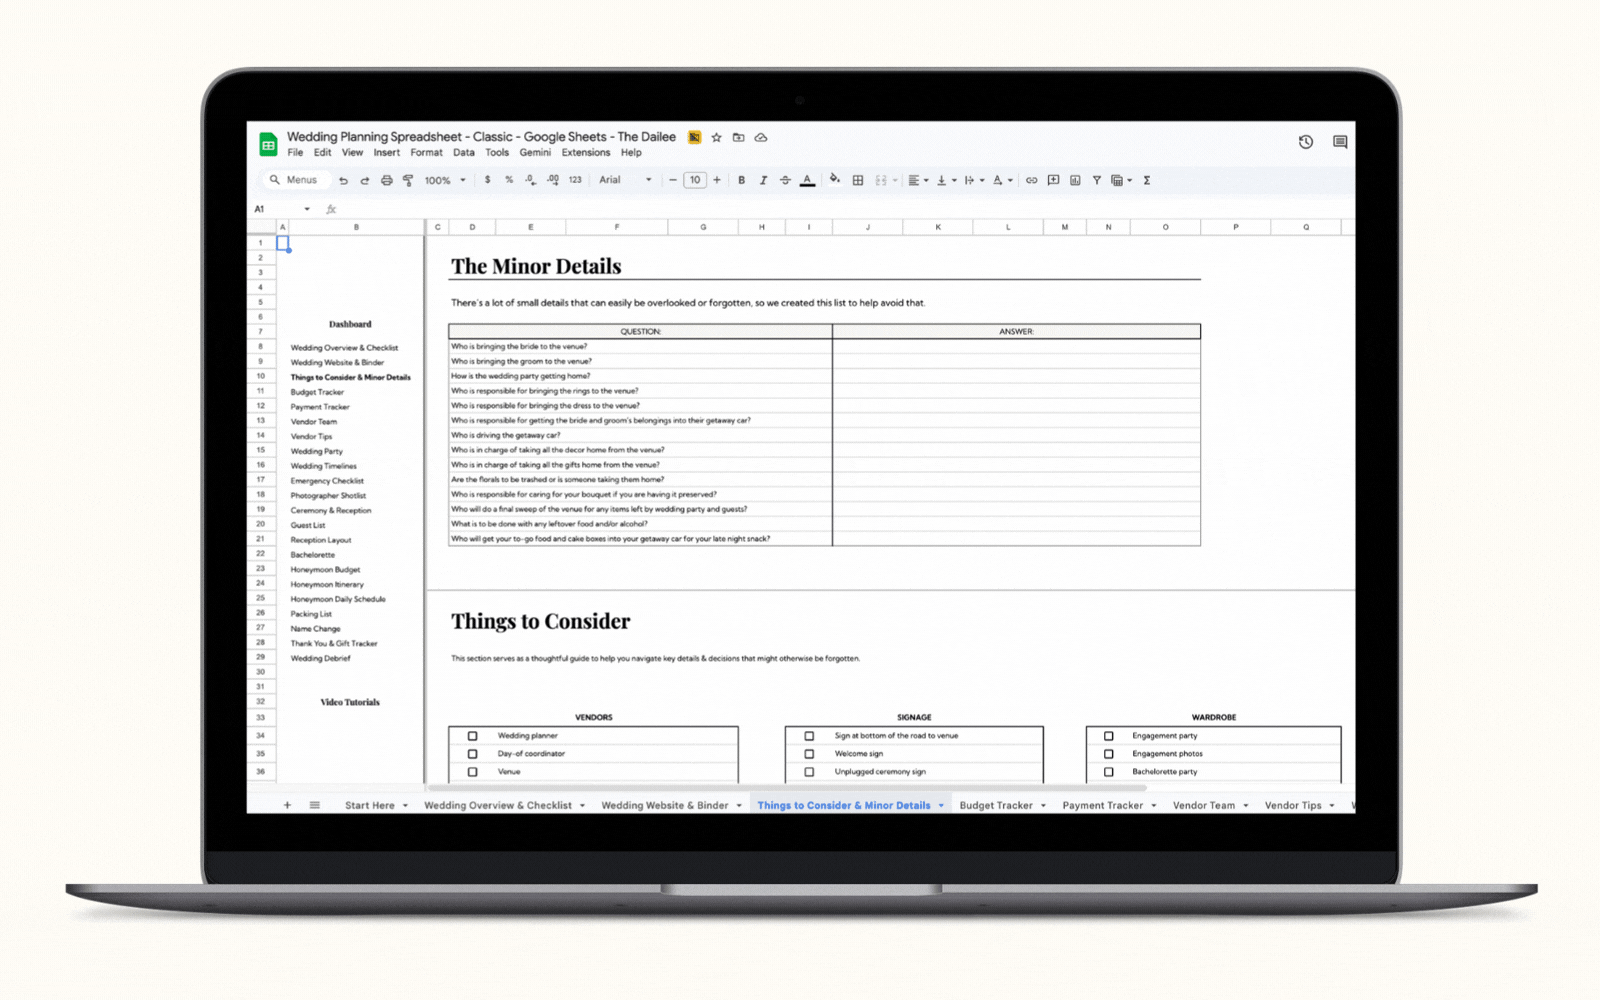Open the Honeymoon Budget dashboard link
Viewport: 1600px width, 1000px height.
click(x=325, y=570)
